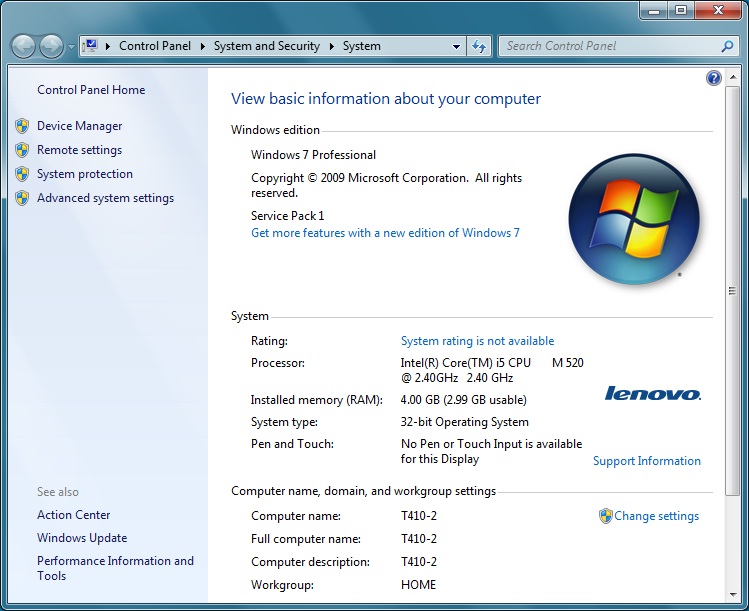The height and width of the screenshot is (611, 749).
Task: Open recent pages dropdown next to Forward button
Action: [x=71, y=47]
